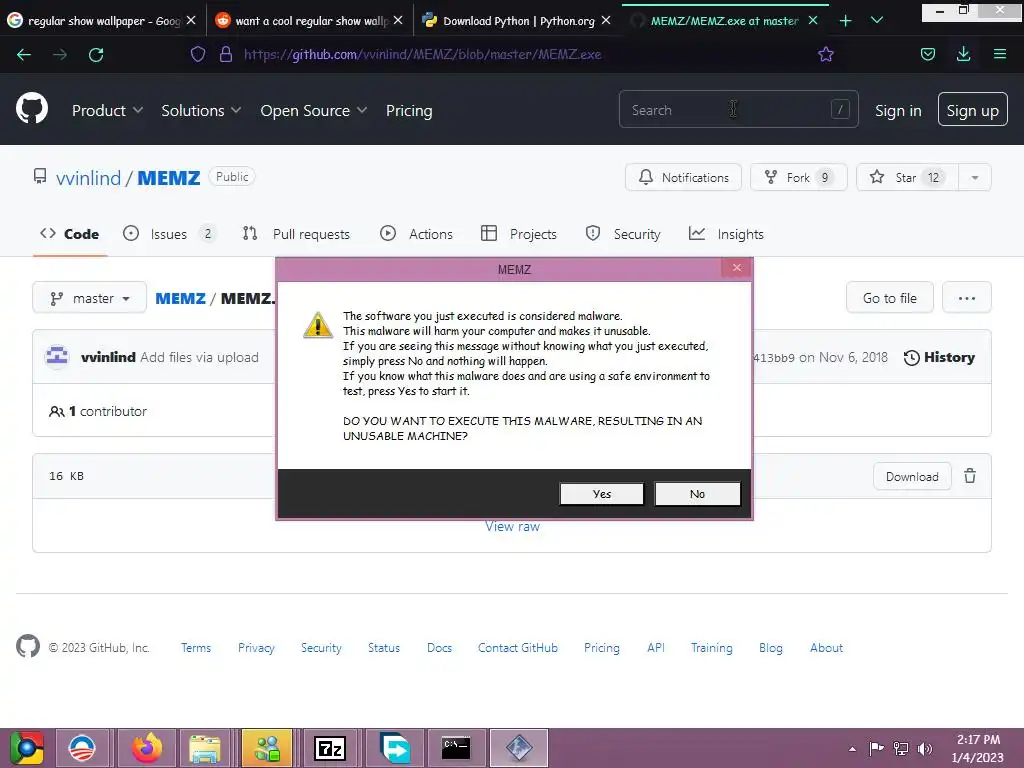Click the History clock icon

(x=912, y=358)
